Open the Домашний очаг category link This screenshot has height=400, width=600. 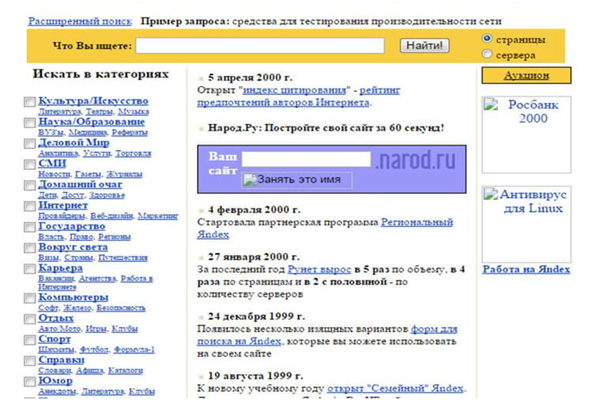pyautogui.click(x=80, y=184)
